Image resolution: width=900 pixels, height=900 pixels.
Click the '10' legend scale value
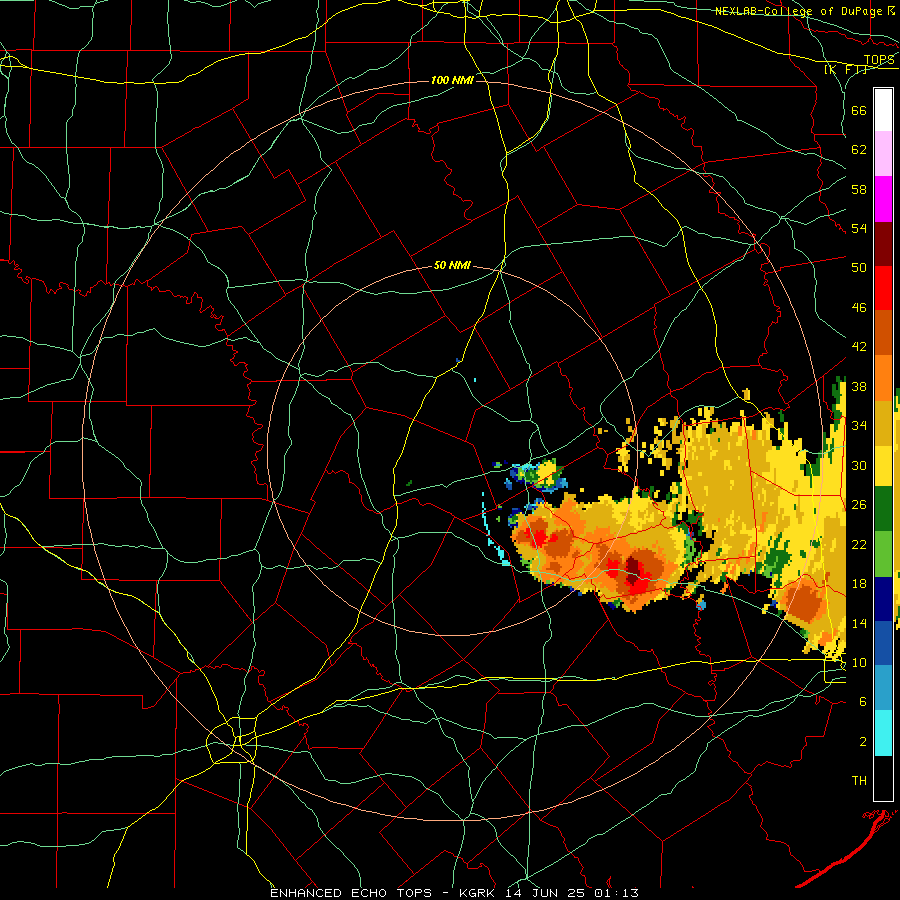[x=859, y=662]
